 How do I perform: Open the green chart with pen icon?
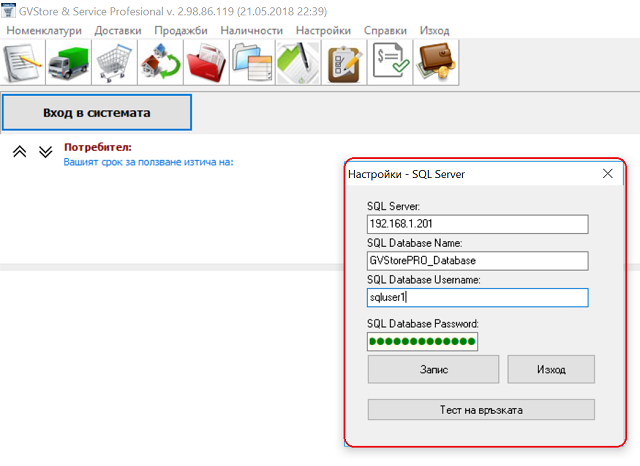point(298,62)
